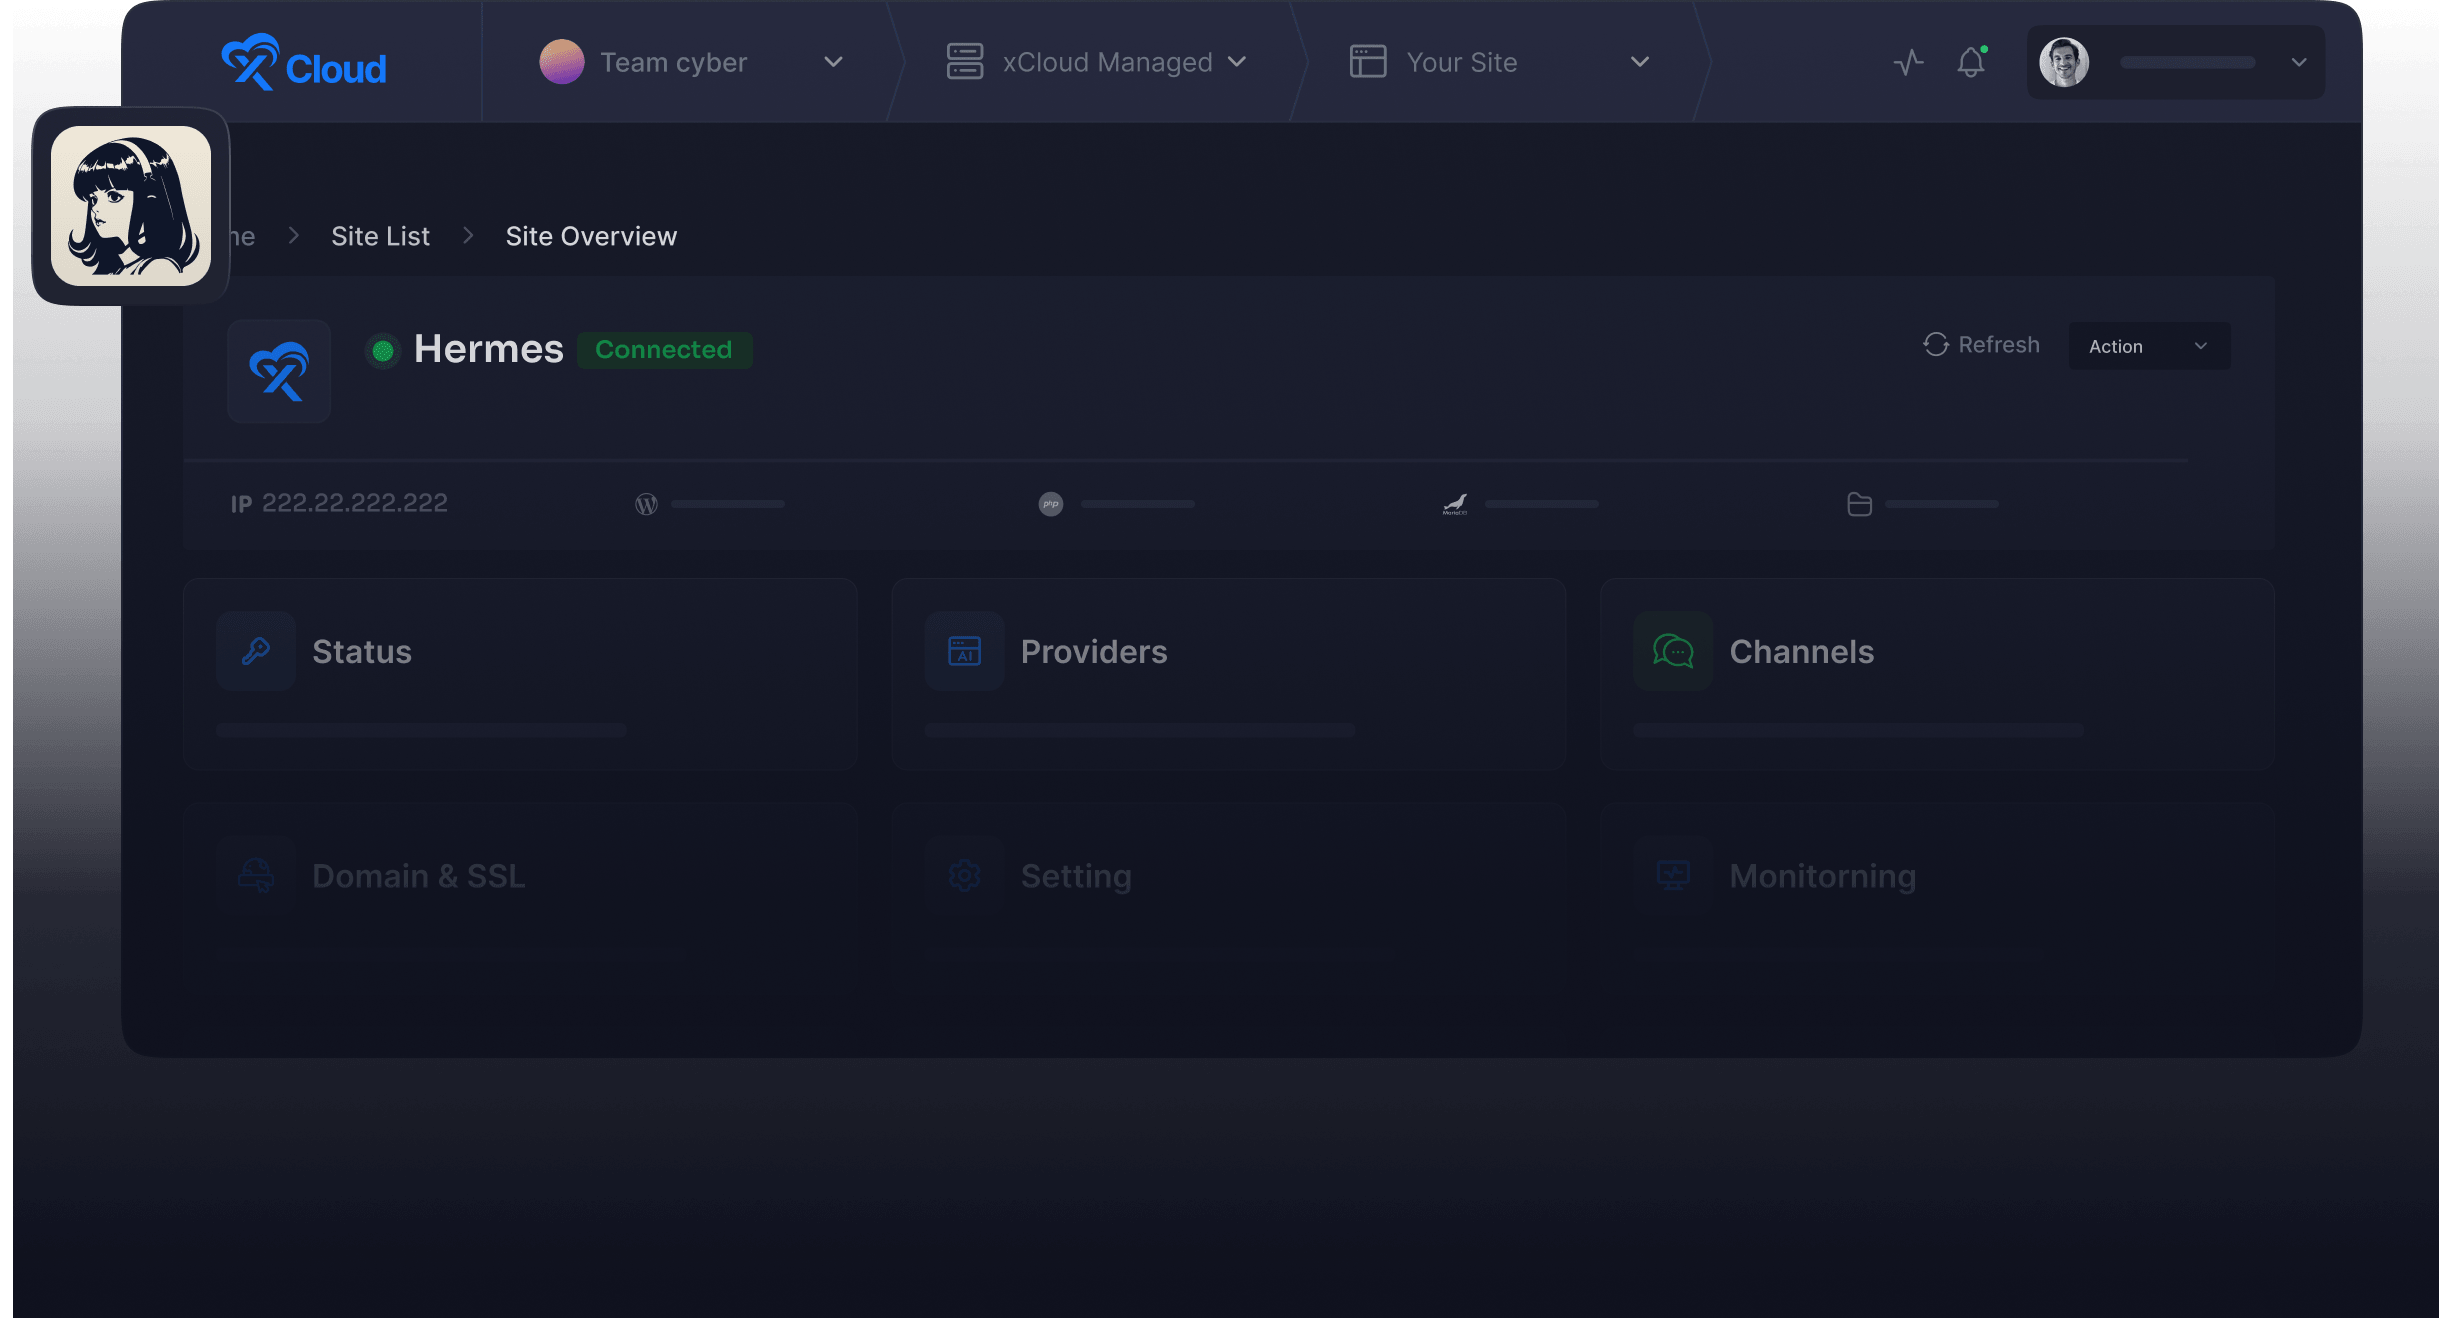
Task: Click the Providers AI icon
Action: point(964,651)
